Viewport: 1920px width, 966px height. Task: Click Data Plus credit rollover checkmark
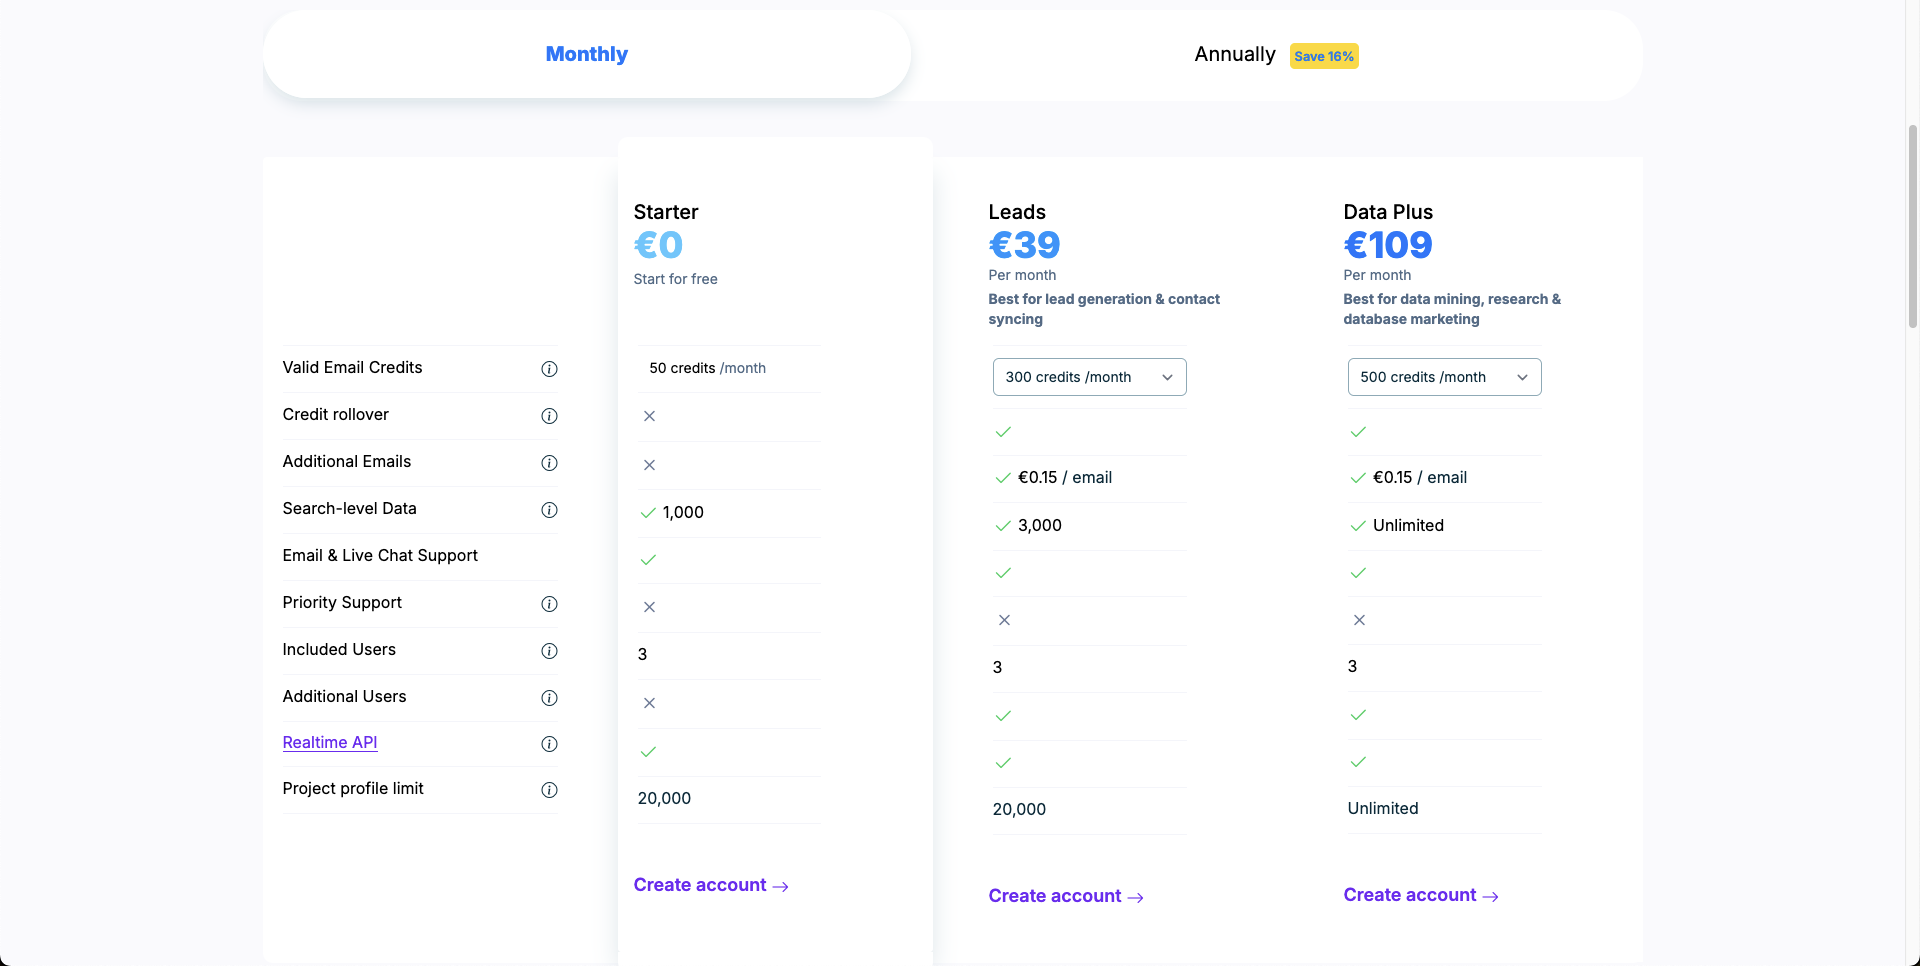point(1358,432)
